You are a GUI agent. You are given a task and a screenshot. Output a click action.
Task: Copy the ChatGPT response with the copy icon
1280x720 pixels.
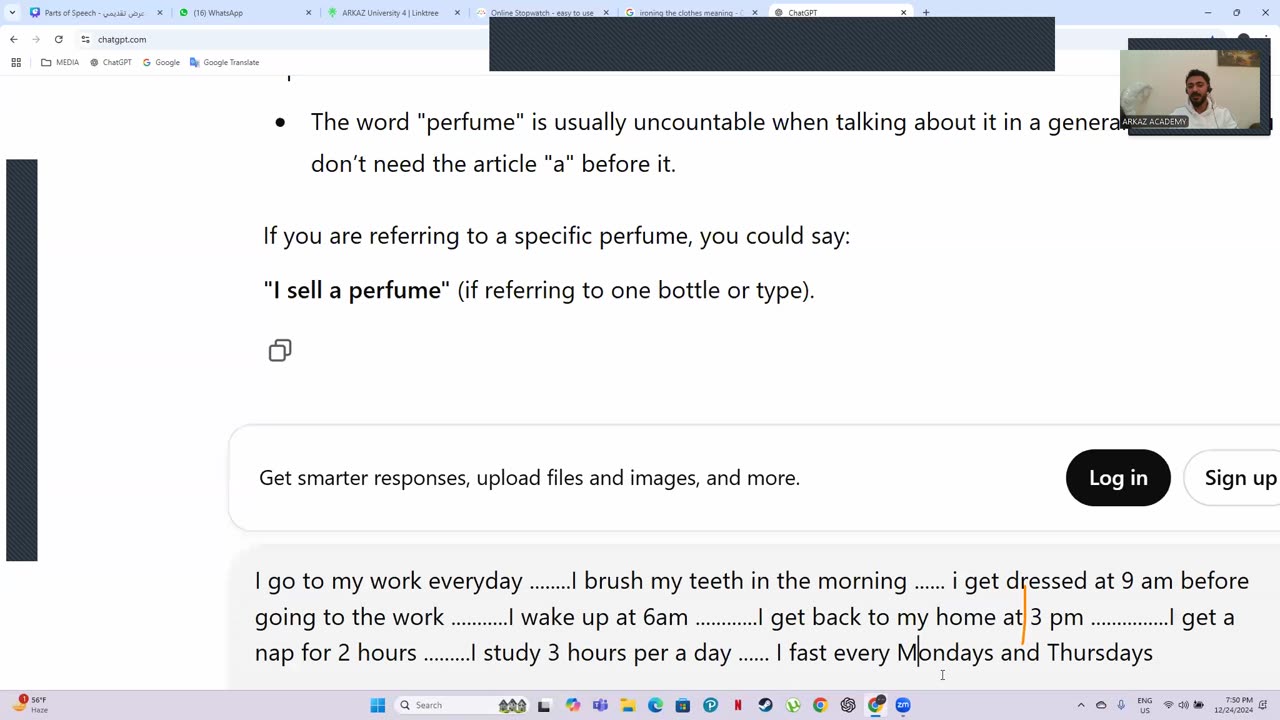pyautogui.click(x=280, y=350)
